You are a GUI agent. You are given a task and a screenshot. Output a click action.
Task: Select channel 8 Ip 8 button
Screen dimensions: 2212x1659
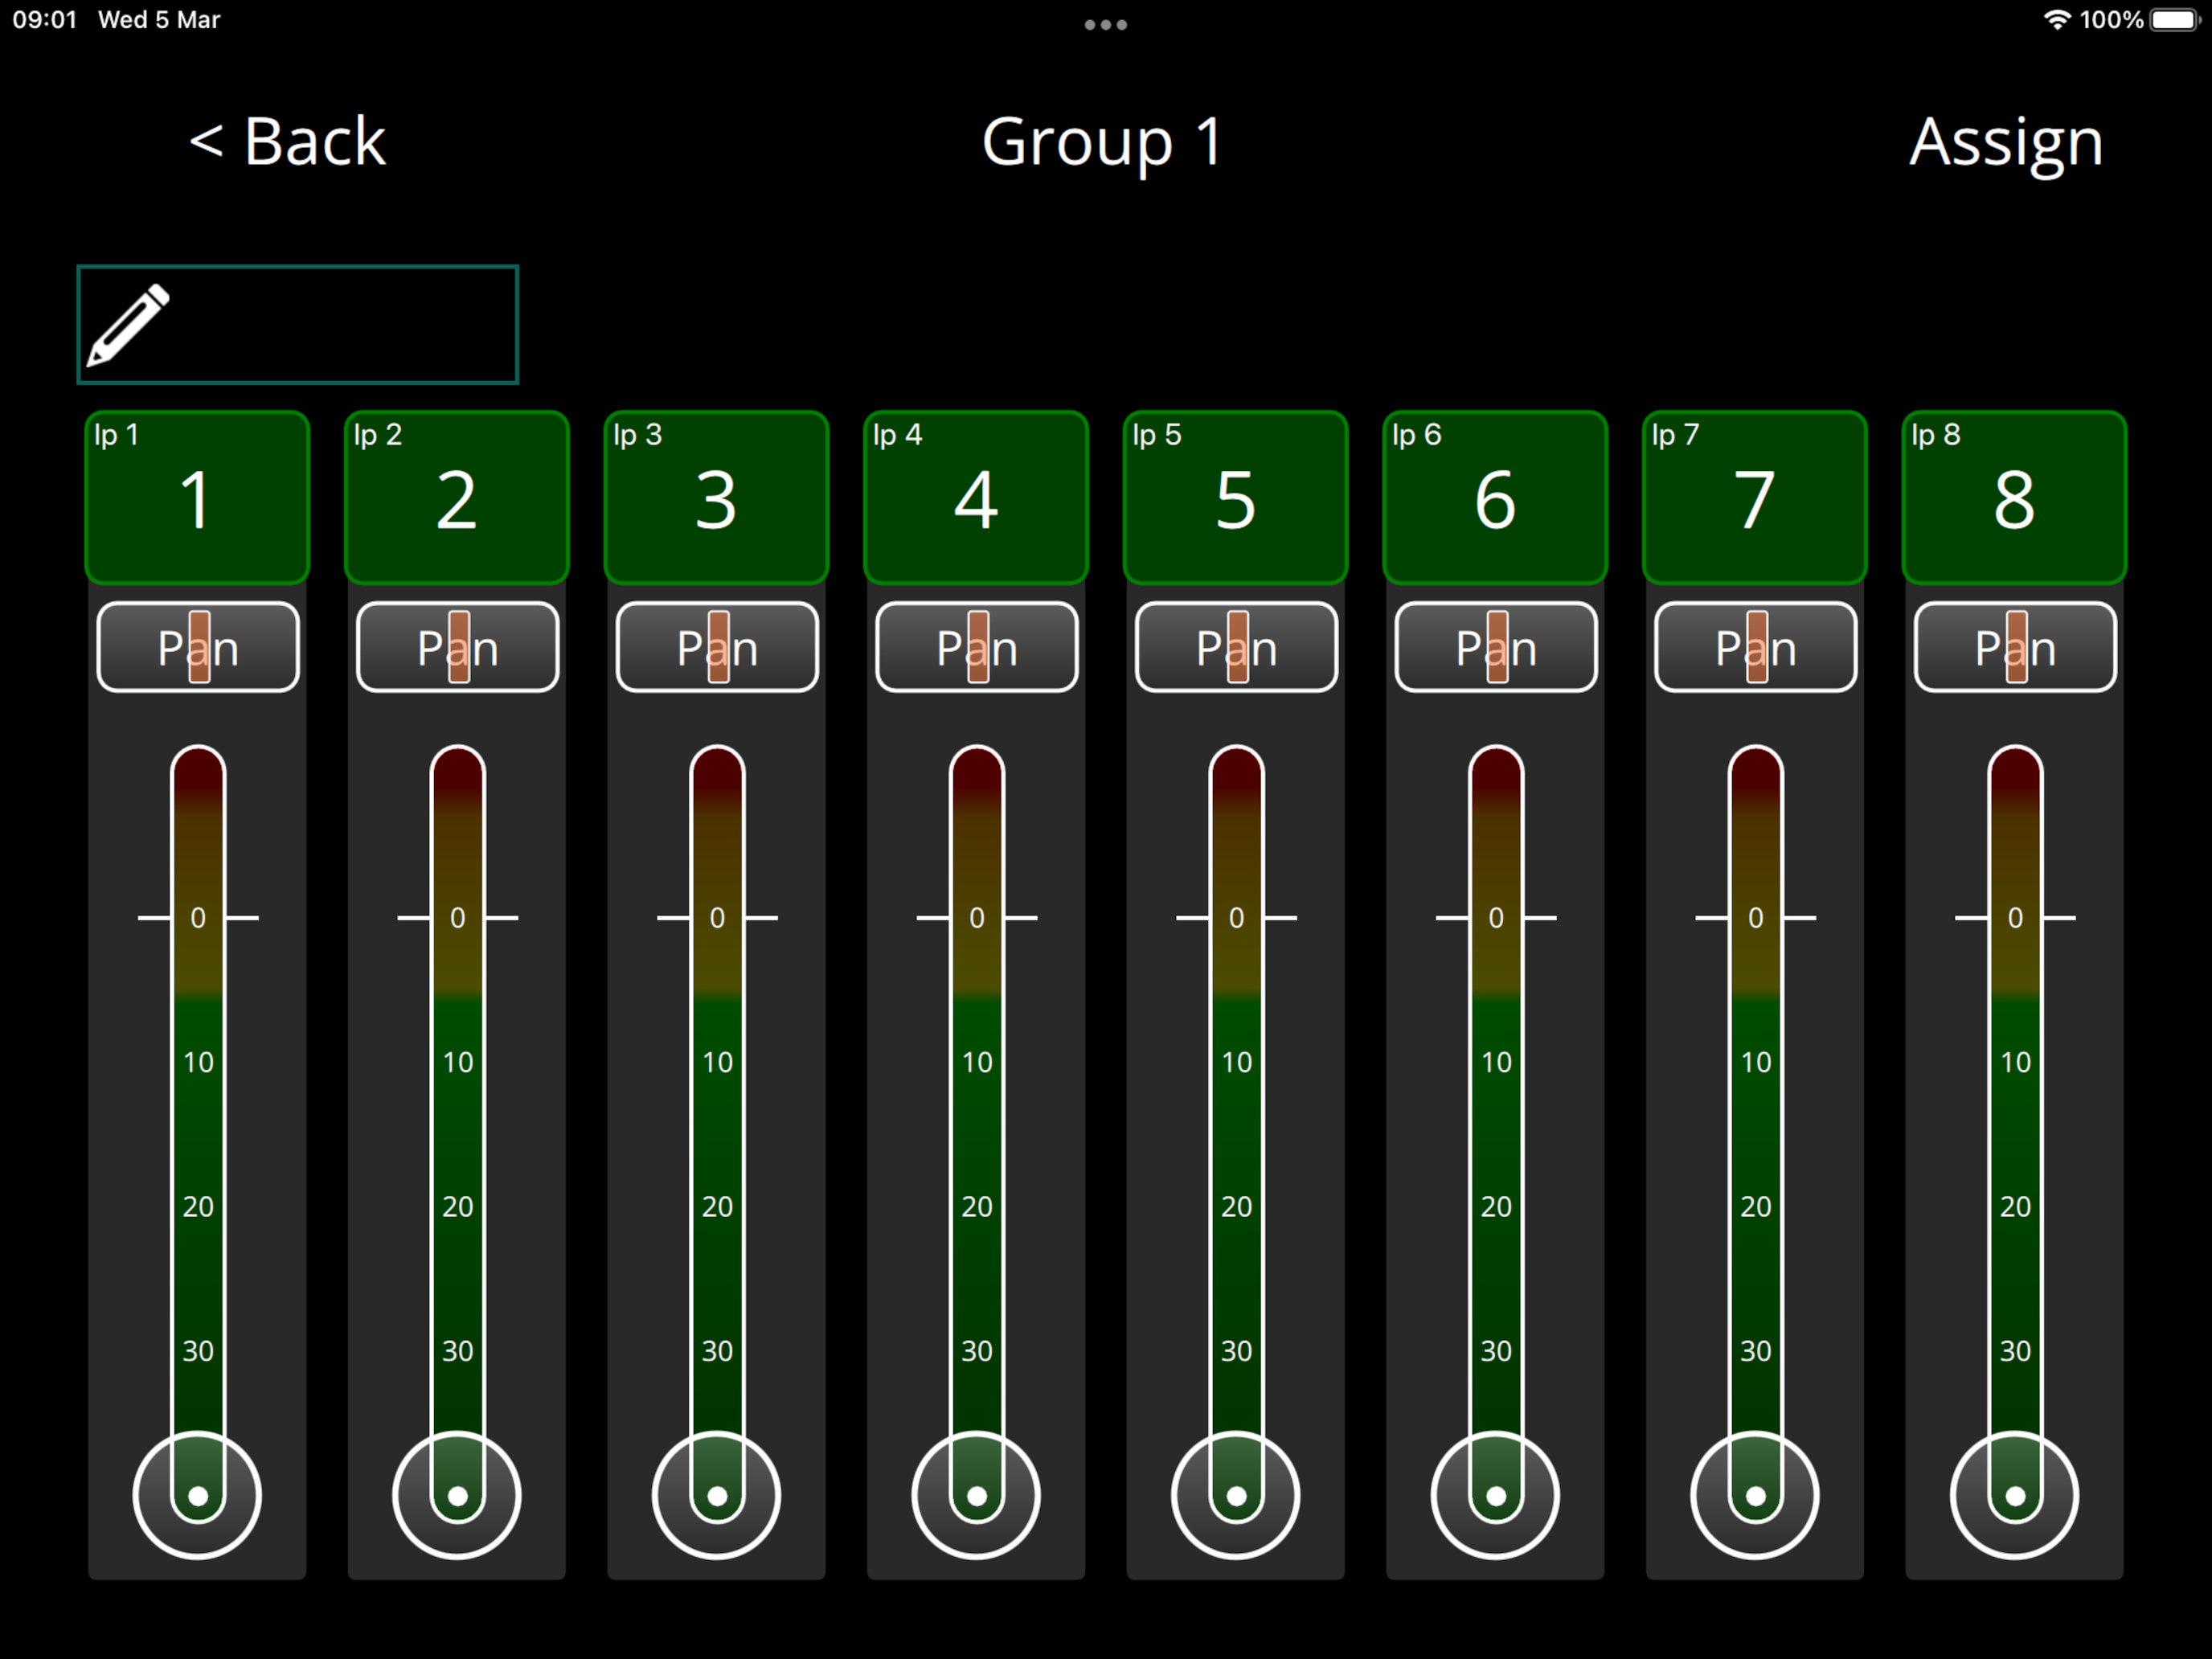(x=2014, y=497)
